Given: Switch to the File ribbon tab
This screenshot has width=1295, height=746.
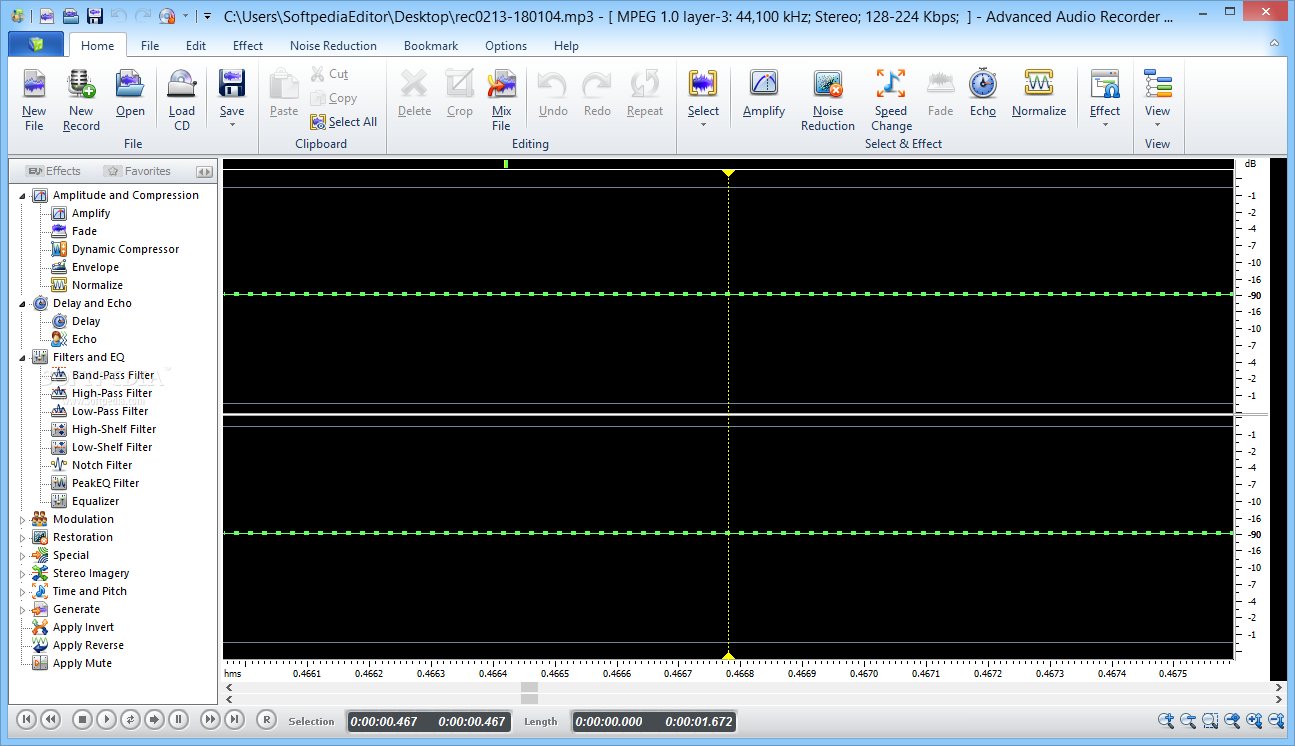Looking at the screenshot, I should click(150, 46).
